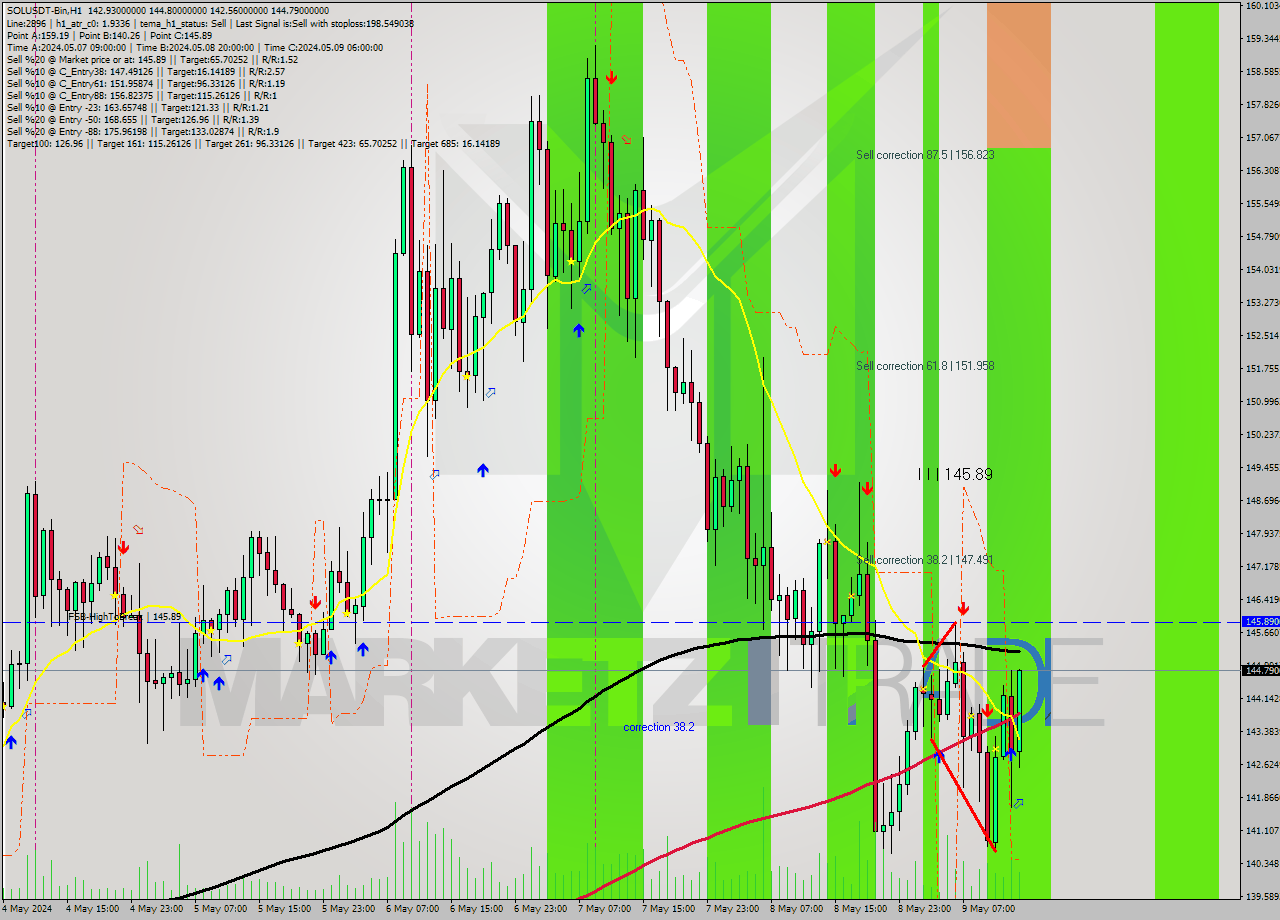This screenshot has height=920, width=1280.
Task: Click the 147.178 price axis label
Action: 1261,567
